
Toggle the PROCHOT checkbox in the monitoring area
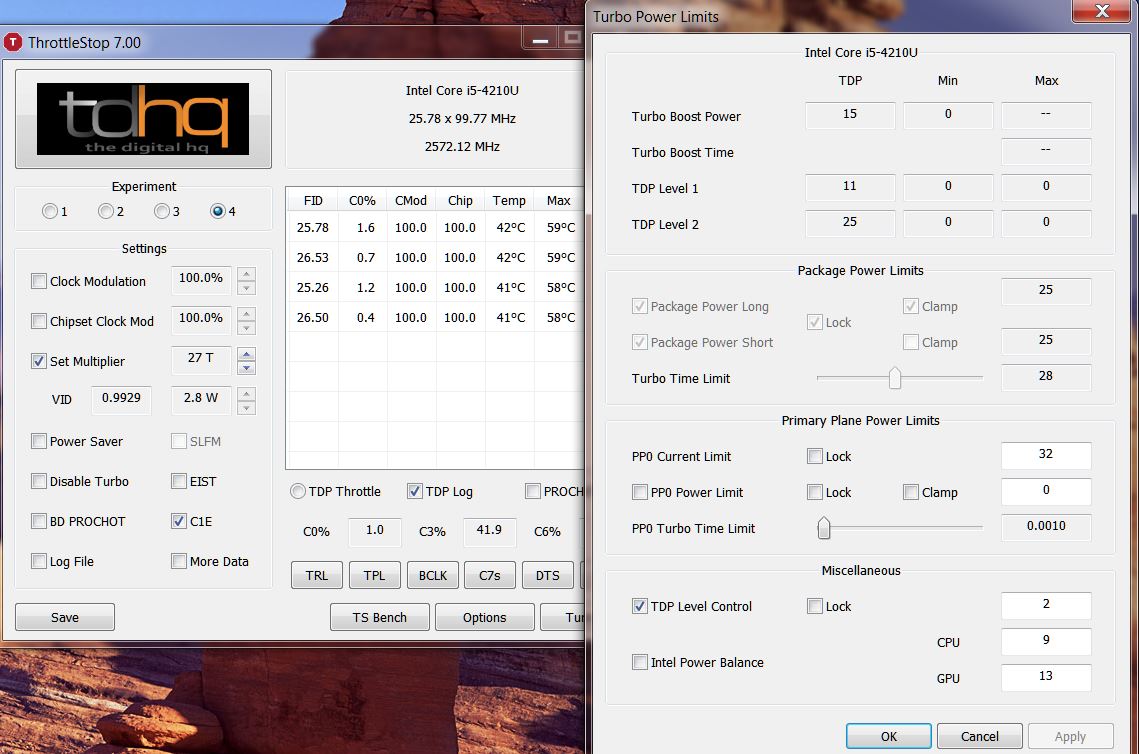tap(532, 491)
